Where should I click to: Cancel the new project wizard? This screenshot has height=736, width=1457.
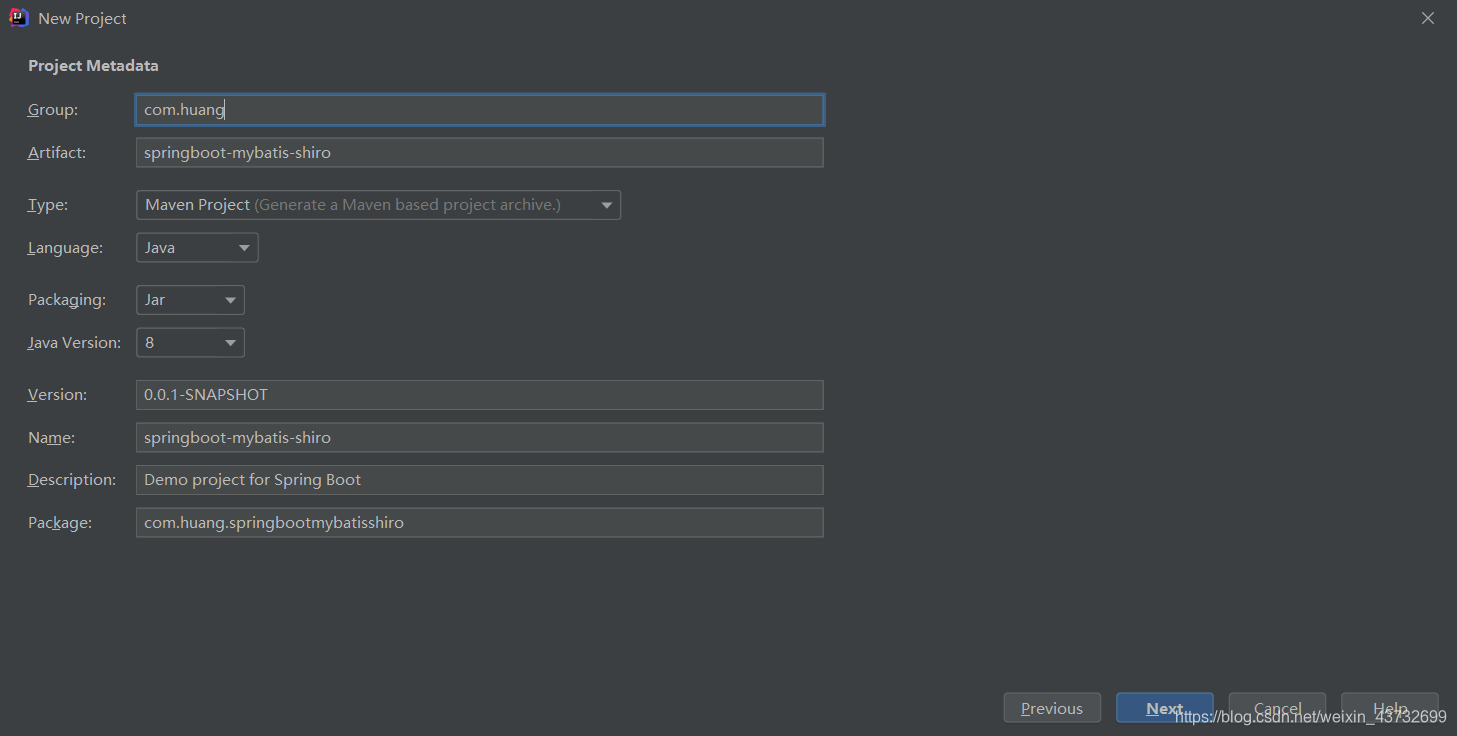pyautogui.click(x=1277, y=708)
